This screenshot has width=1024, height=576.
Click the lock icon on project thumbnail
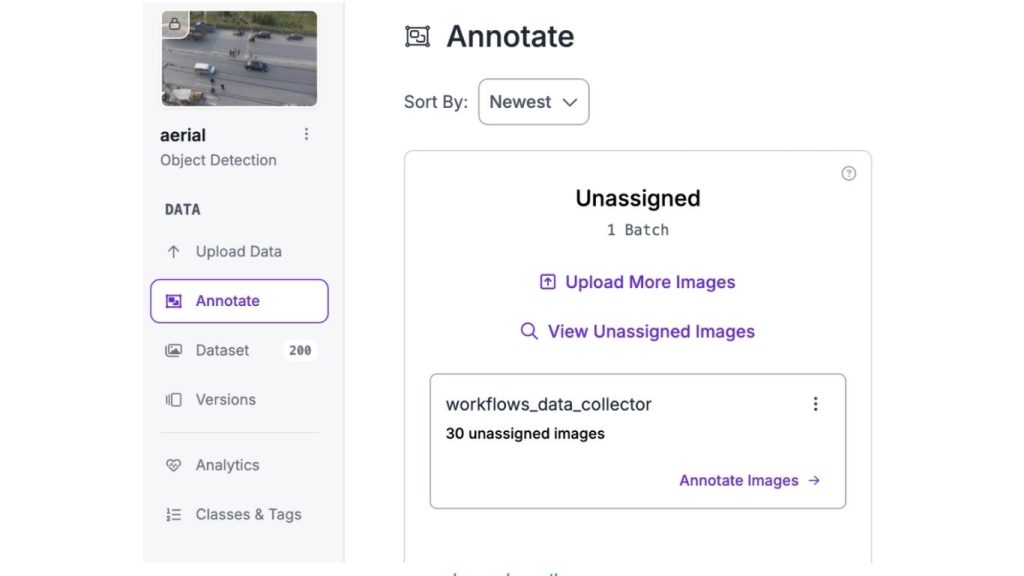175,24
